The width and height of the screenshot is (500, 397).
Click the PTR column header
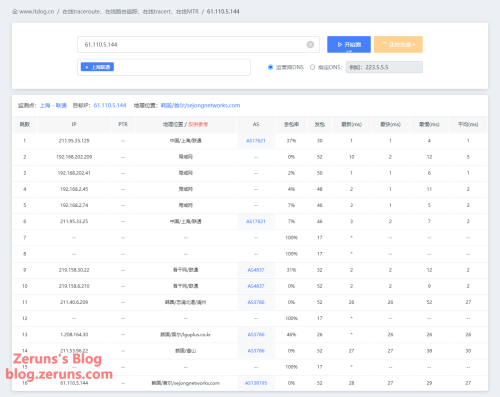pos(123,124)
